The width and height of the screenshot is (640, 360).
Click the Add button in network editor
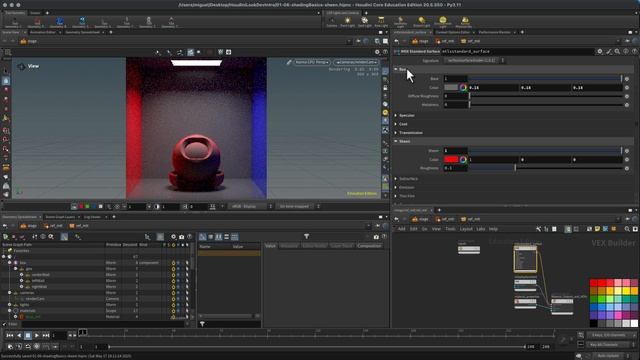pos(402,229)
